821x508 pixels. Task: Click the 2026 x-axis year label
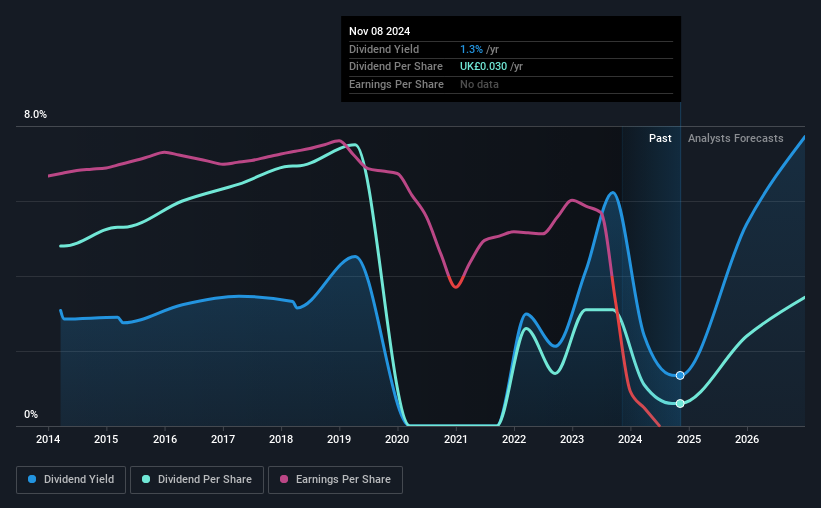747,439
